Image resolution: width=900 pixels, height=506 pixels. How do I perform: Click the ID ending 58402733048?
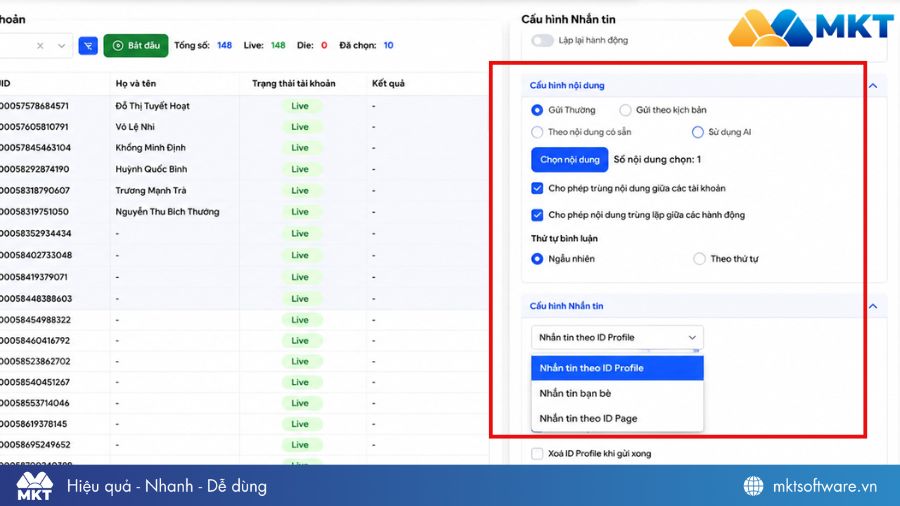click(x=36, y=255)
